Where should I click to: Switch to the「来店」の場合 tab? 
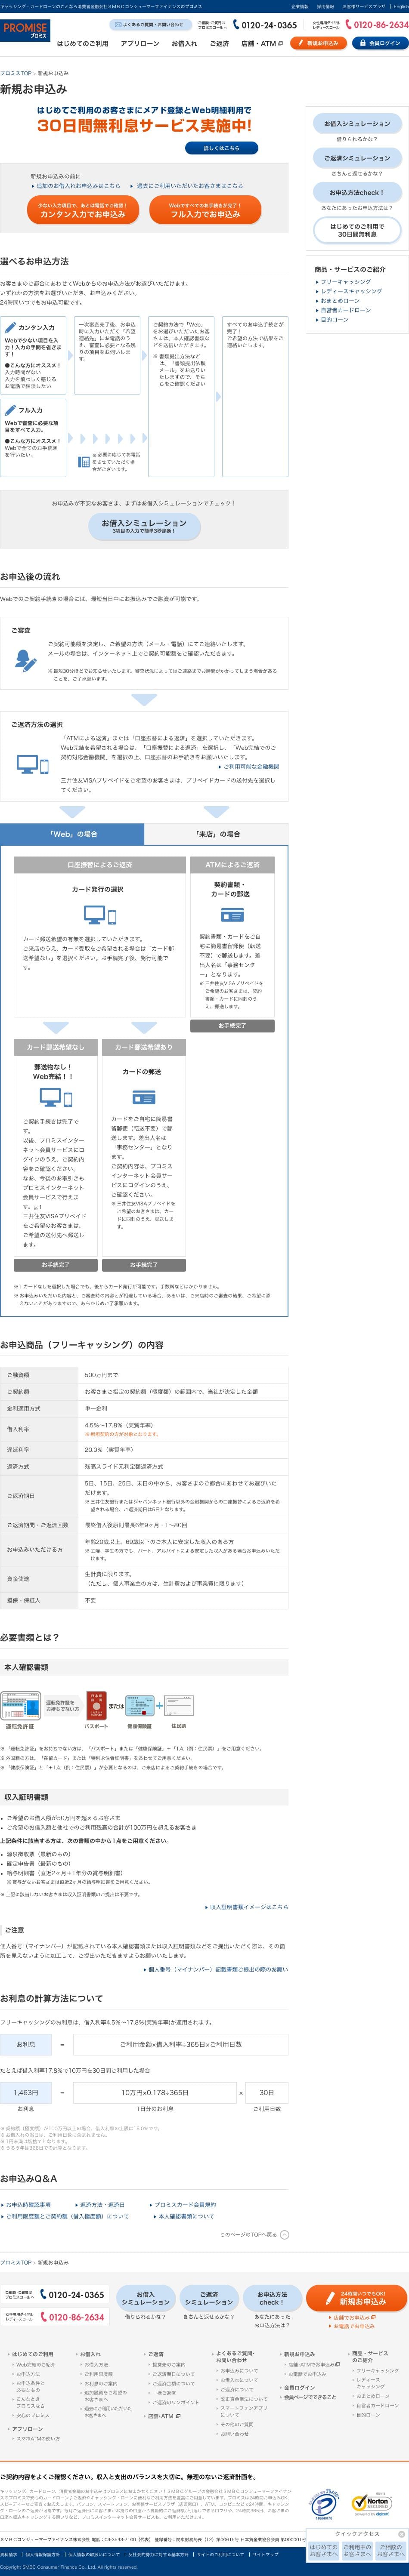pos(217,834)
